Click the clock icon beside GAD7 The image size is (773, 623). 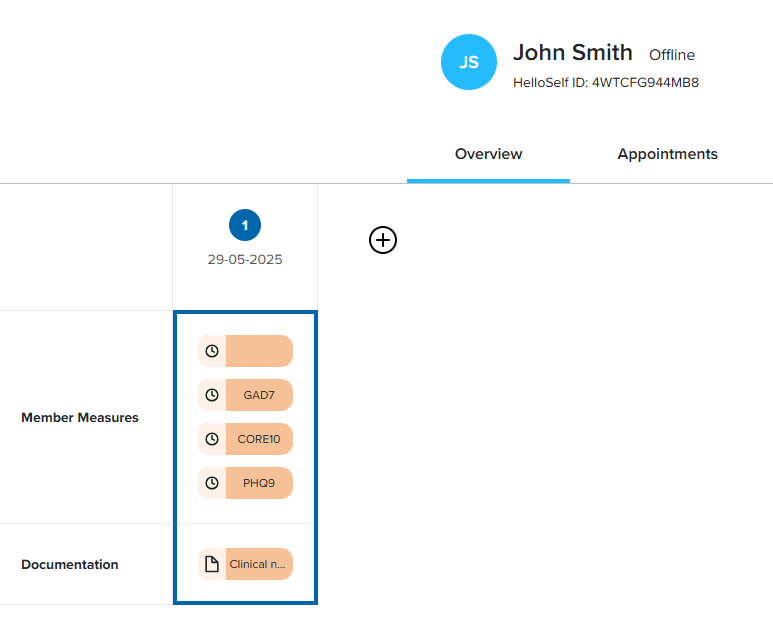pyautogui.click(x=212, y=395)
